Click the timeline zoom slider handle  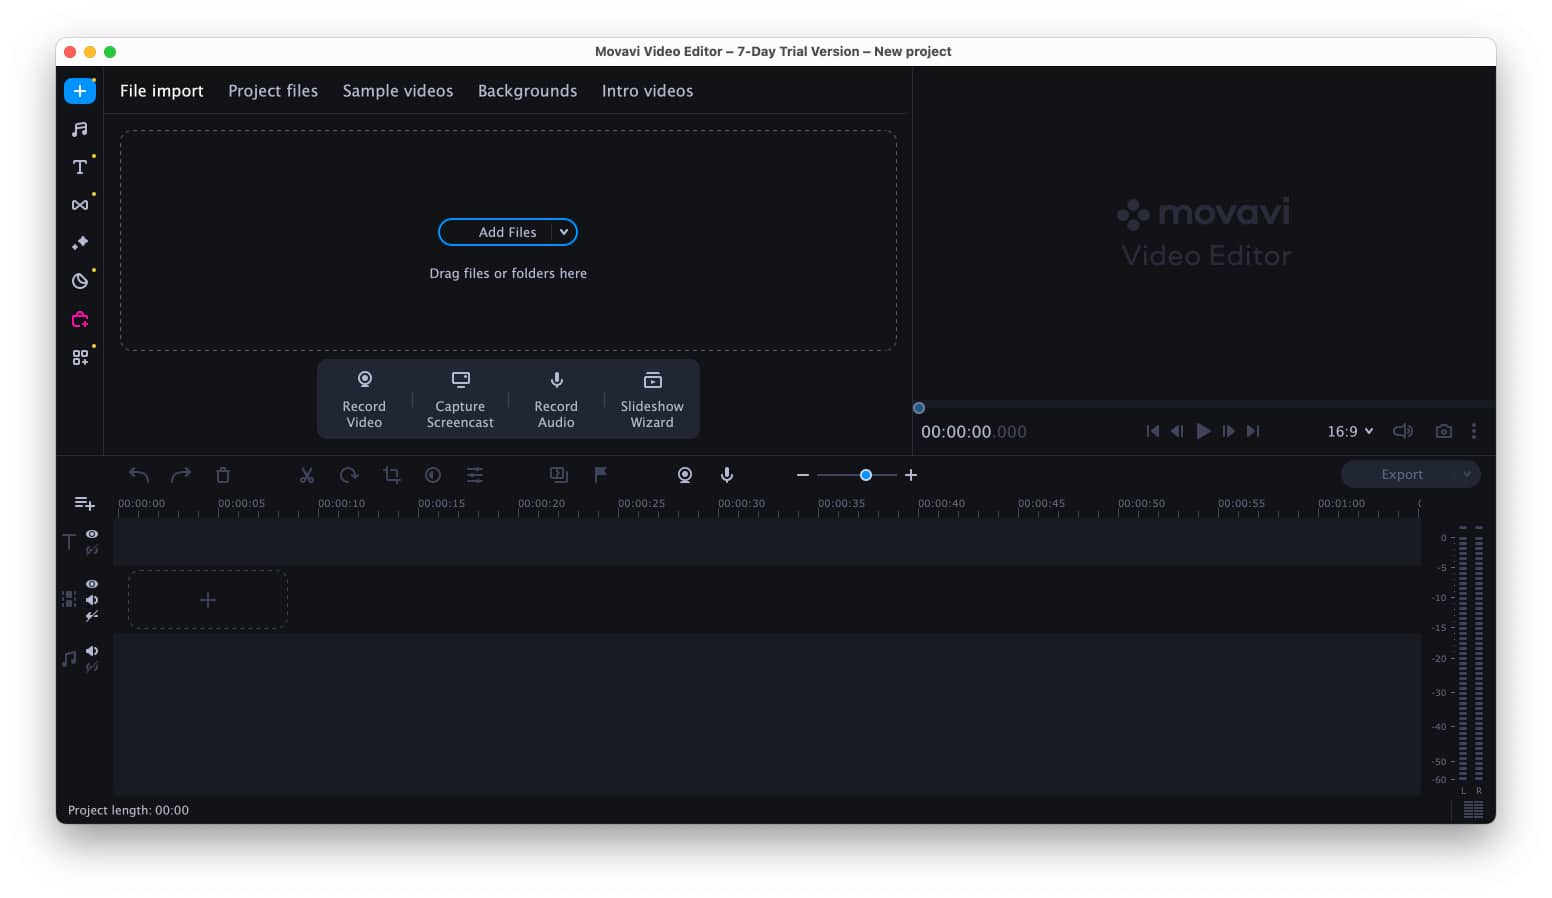[866, 475]
